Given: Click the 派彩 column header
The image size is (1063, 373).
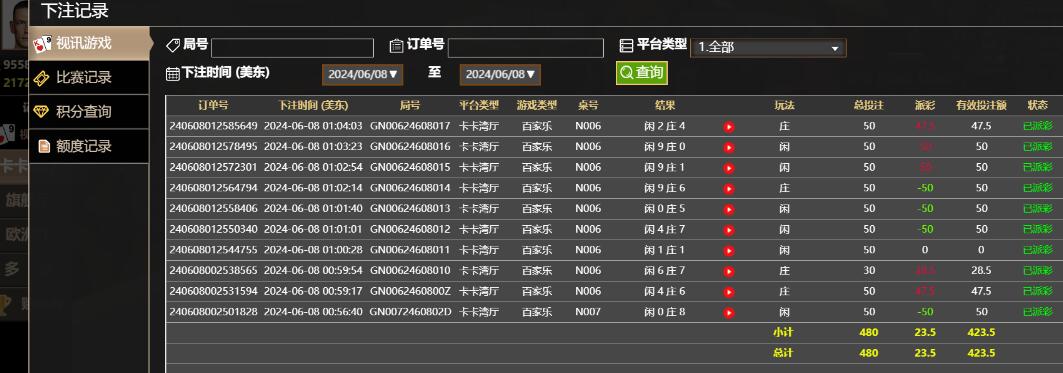Looking at the screenshot, I should click(x=925, y=105).
